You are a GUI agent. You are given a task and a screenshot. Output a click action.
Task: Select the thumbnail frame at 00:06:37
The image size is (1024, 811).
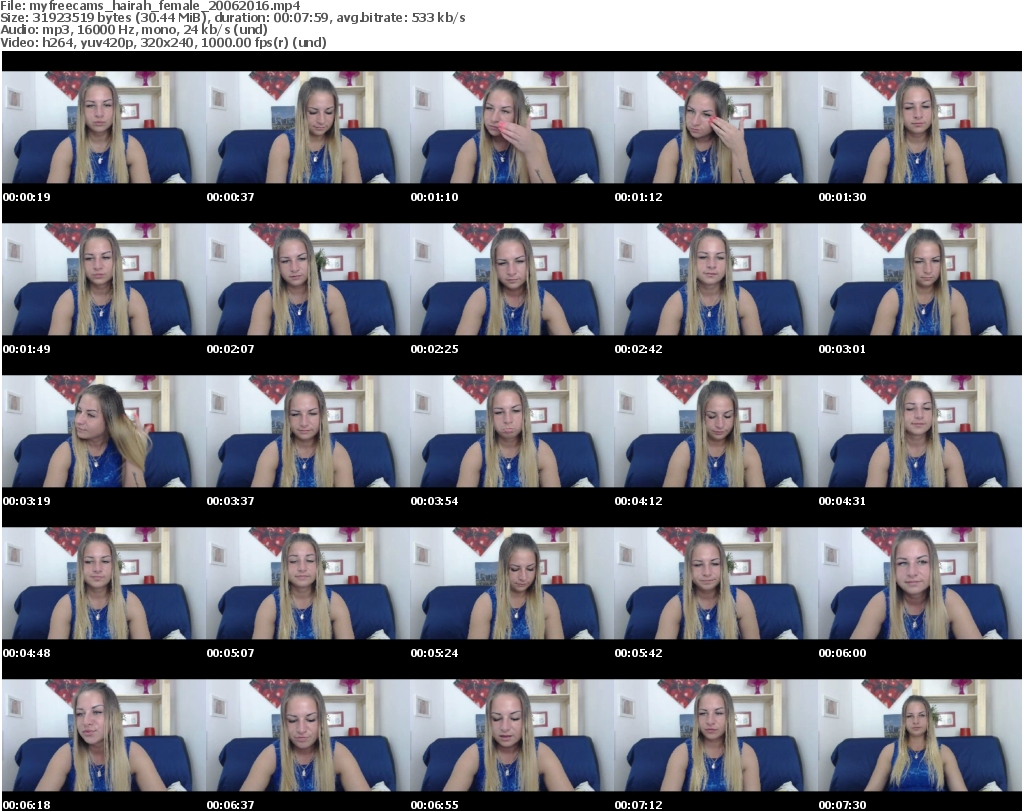click(308, 736)
